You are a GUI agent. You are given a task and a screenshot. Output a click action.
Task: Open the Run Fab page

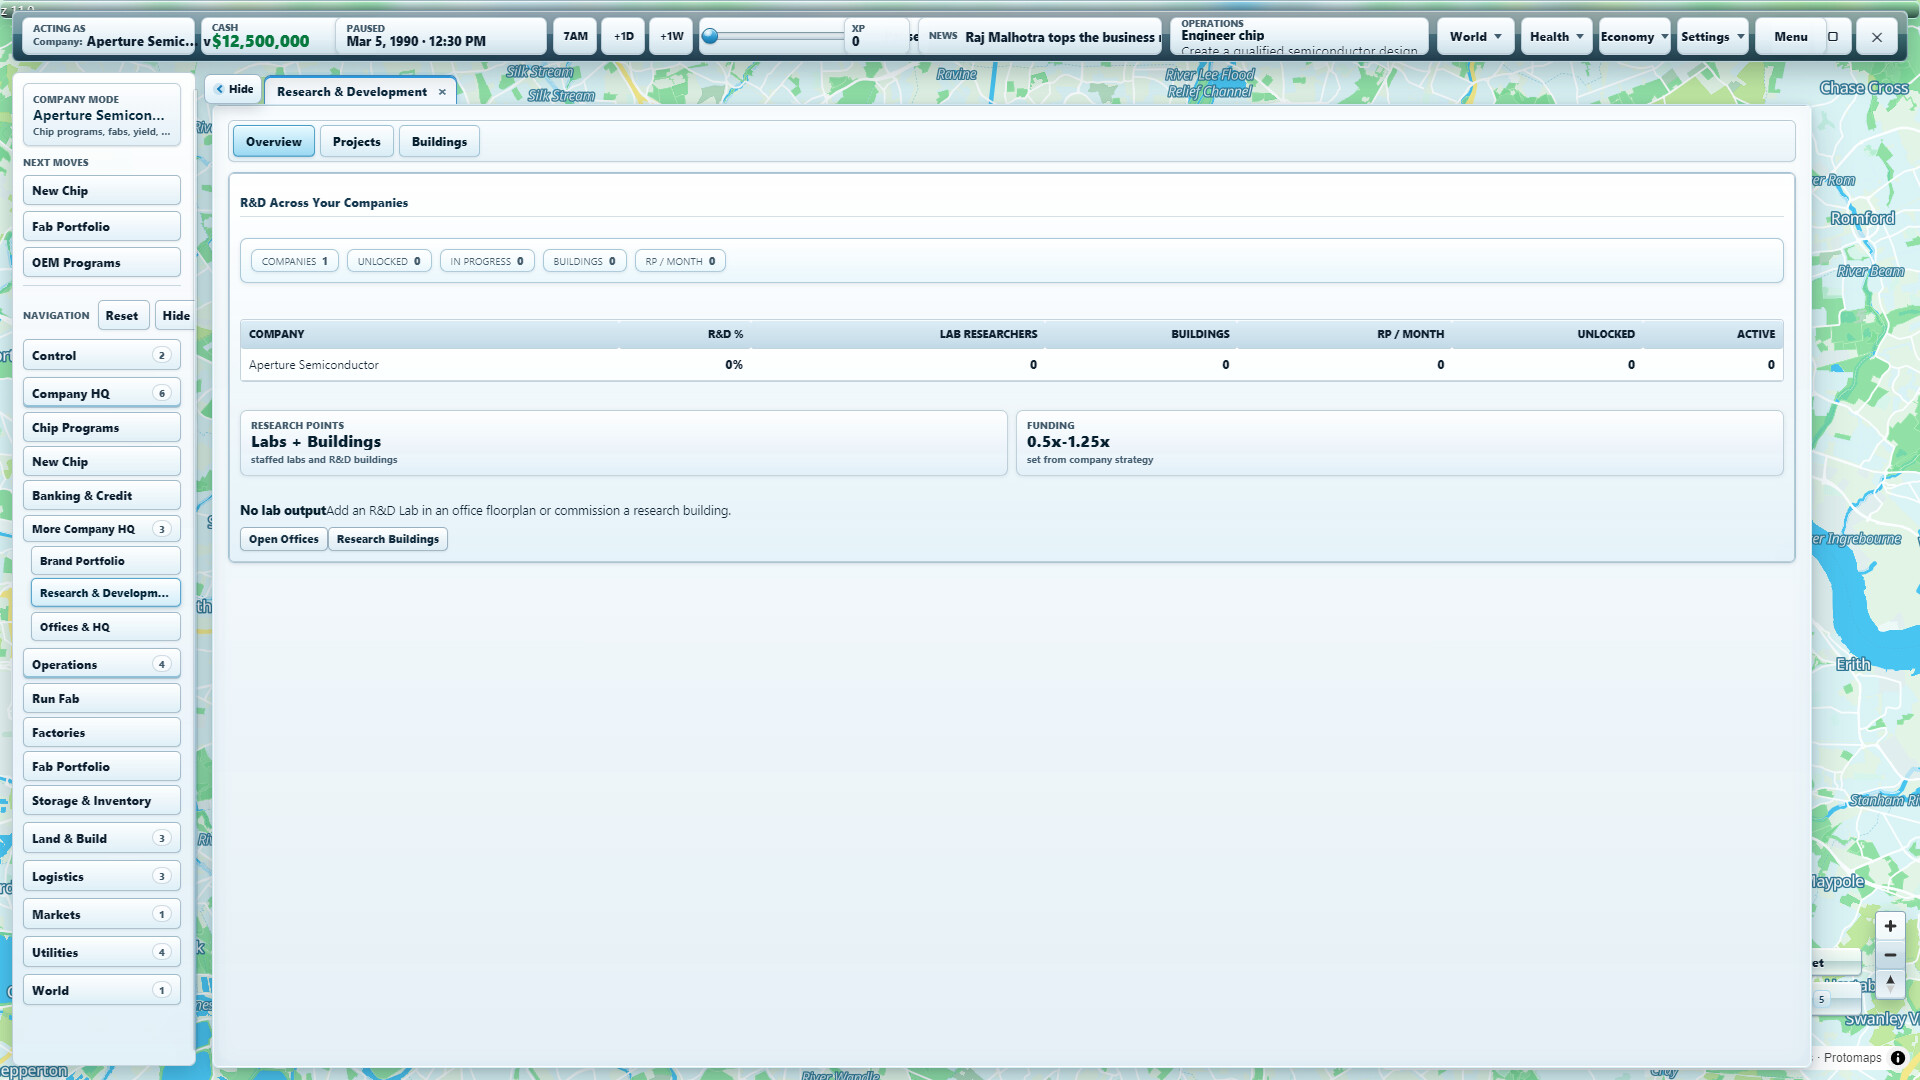coord(101,699)
